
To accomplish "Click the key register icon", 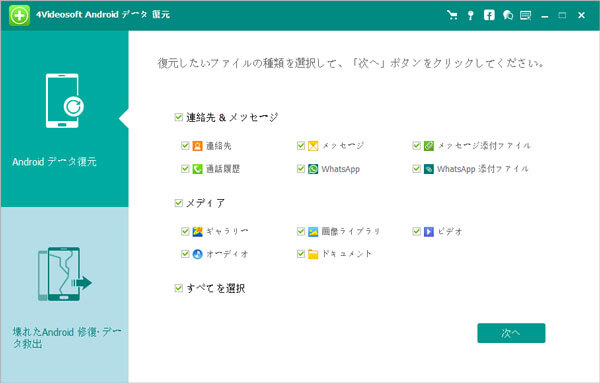I will 471,15.
